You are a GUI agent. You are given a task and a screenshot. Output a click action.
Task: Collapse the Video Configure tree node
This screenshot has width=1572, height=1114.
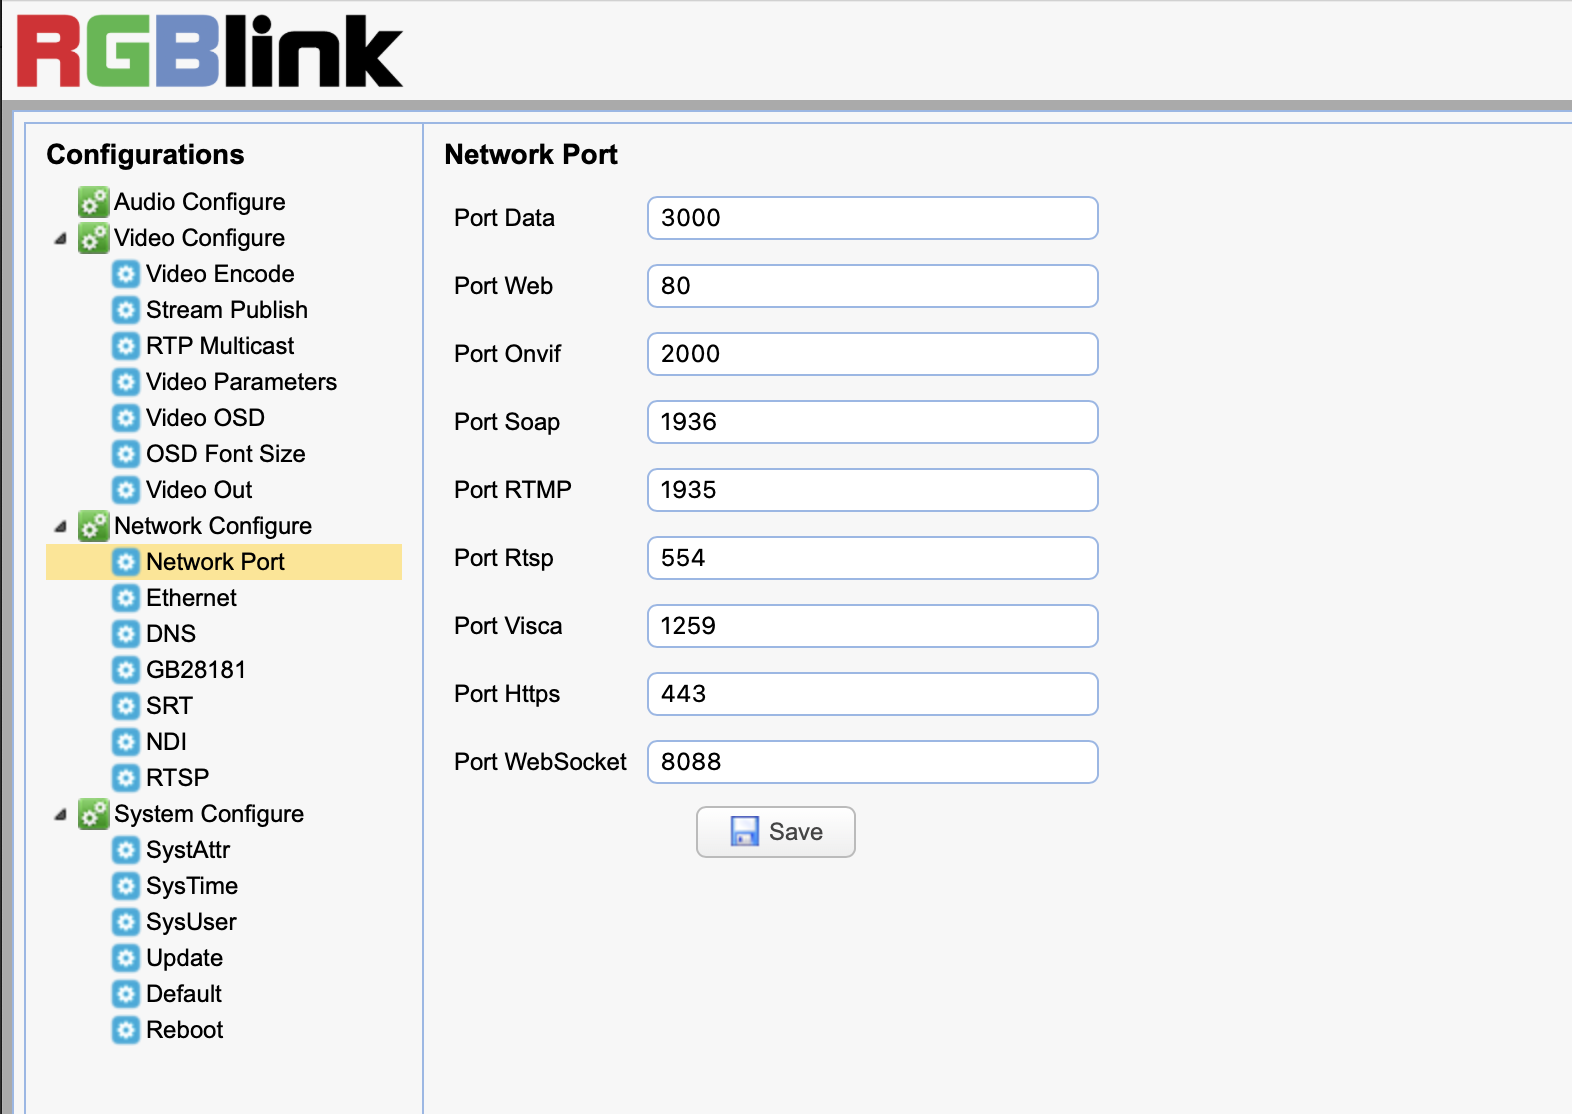click(60, 238)
